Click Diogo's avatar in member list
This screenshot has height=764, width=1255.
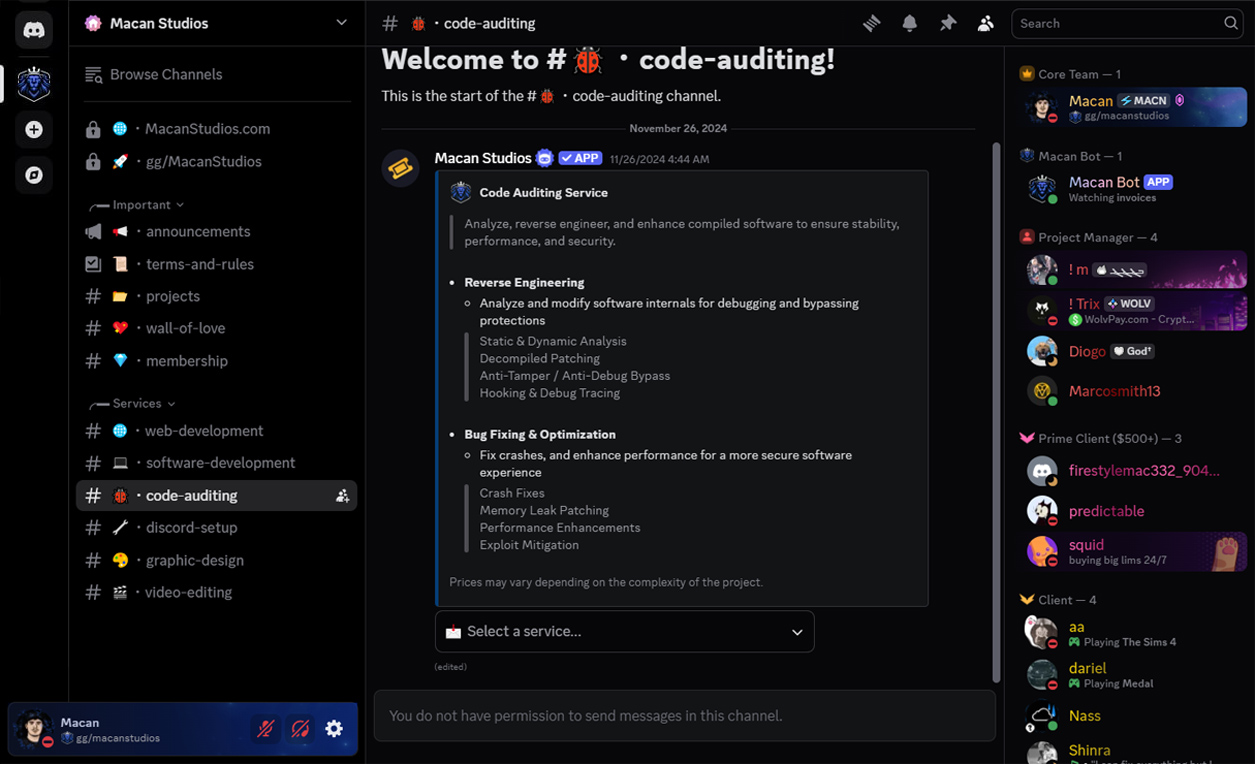tap(1042, 351)
